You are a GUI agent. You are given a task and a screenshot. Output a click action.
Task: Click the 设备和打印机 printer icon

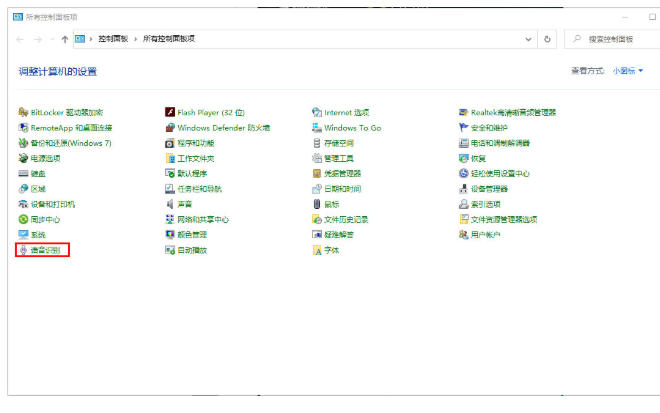click(23, 204)
